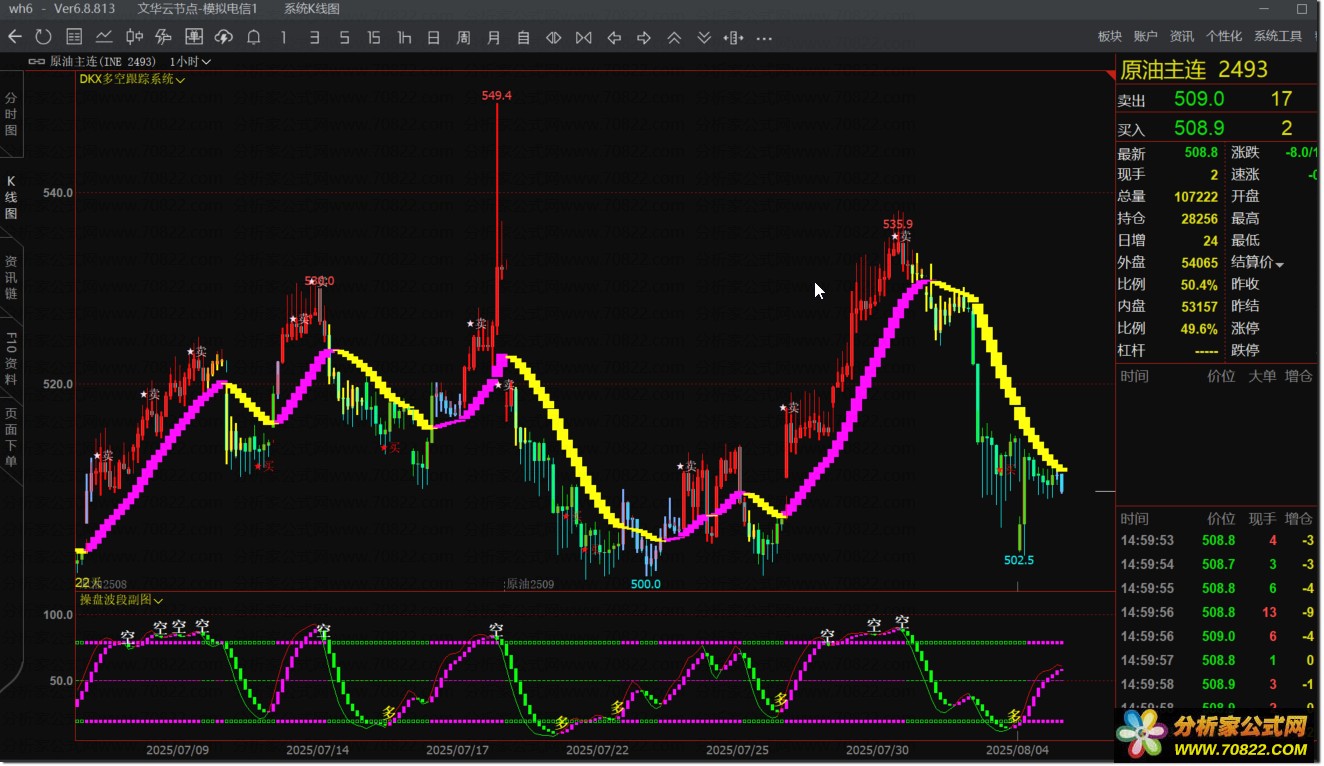The width and height of the screenshot is (1324, 766).
Task: Switch to the time-sharing line chart icon
Action: point(104,37)
